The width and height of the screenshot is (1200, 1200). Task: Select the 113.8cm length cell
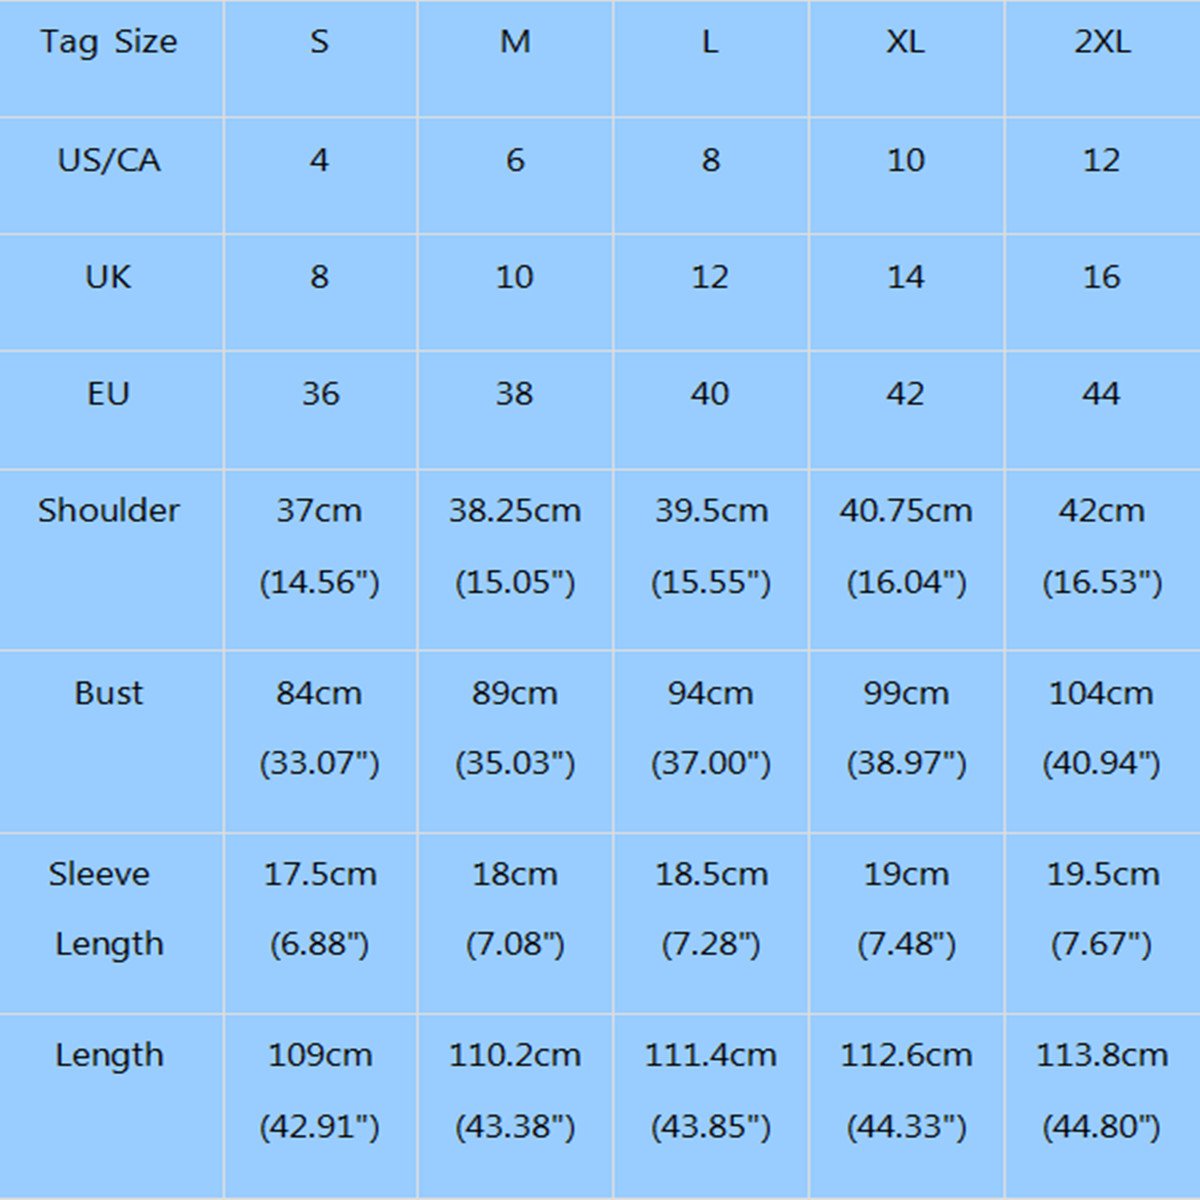pos(1101,1056)
